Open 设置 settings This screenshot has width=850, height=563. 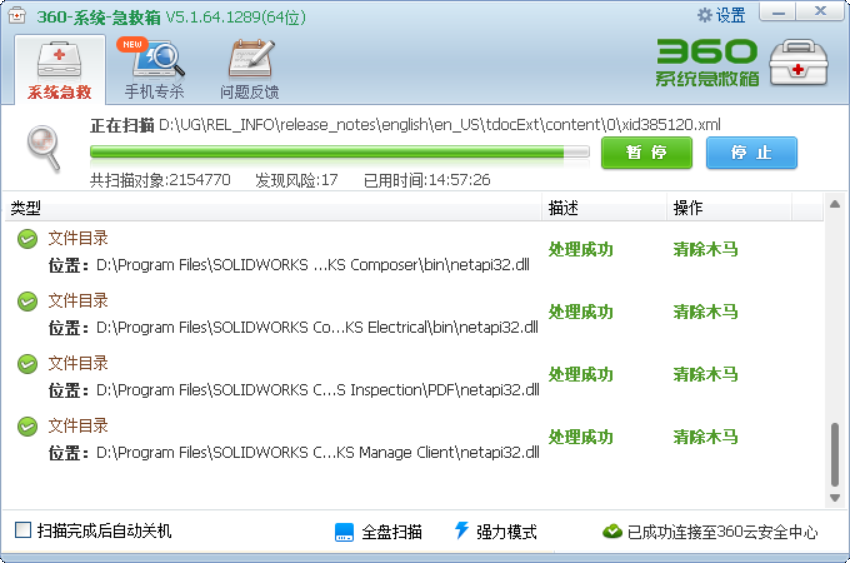(722, 15)
